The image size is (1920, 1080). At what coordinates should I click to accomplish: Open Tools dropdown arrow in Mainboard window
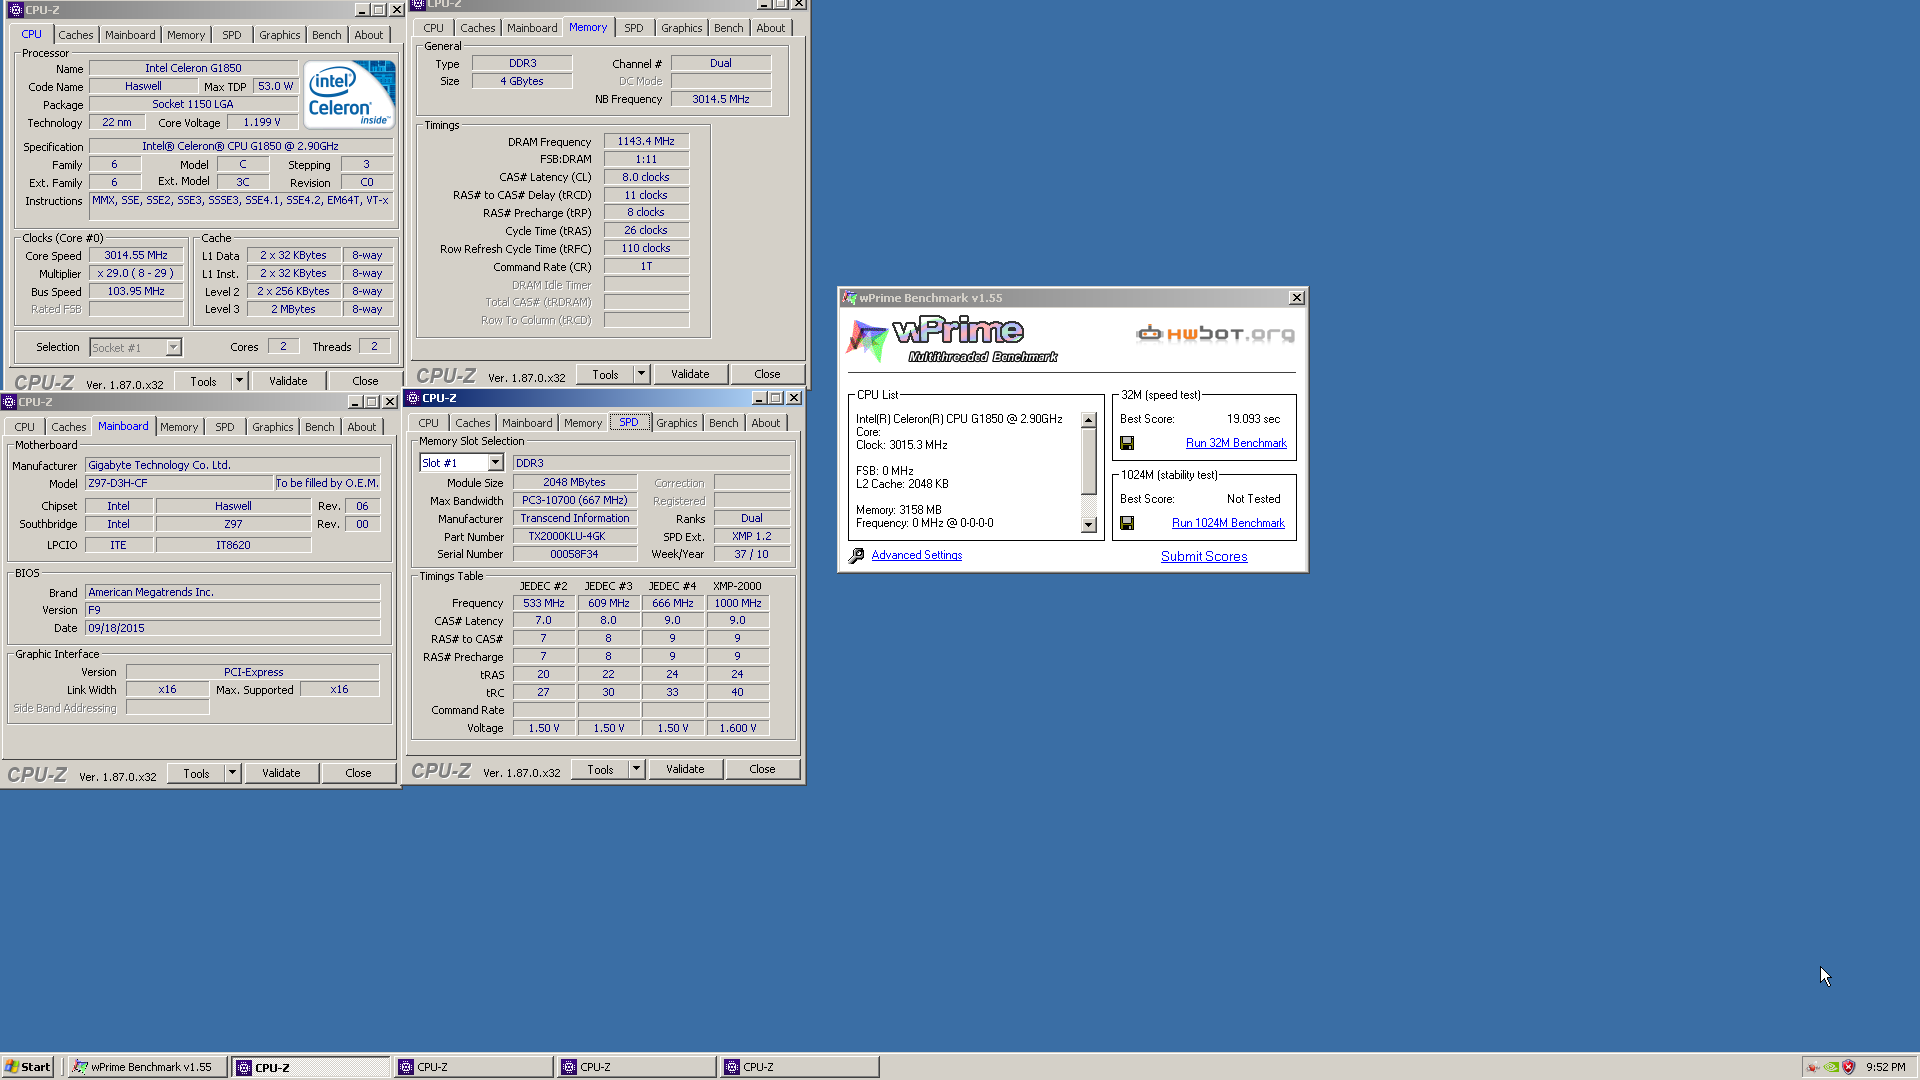232,773
